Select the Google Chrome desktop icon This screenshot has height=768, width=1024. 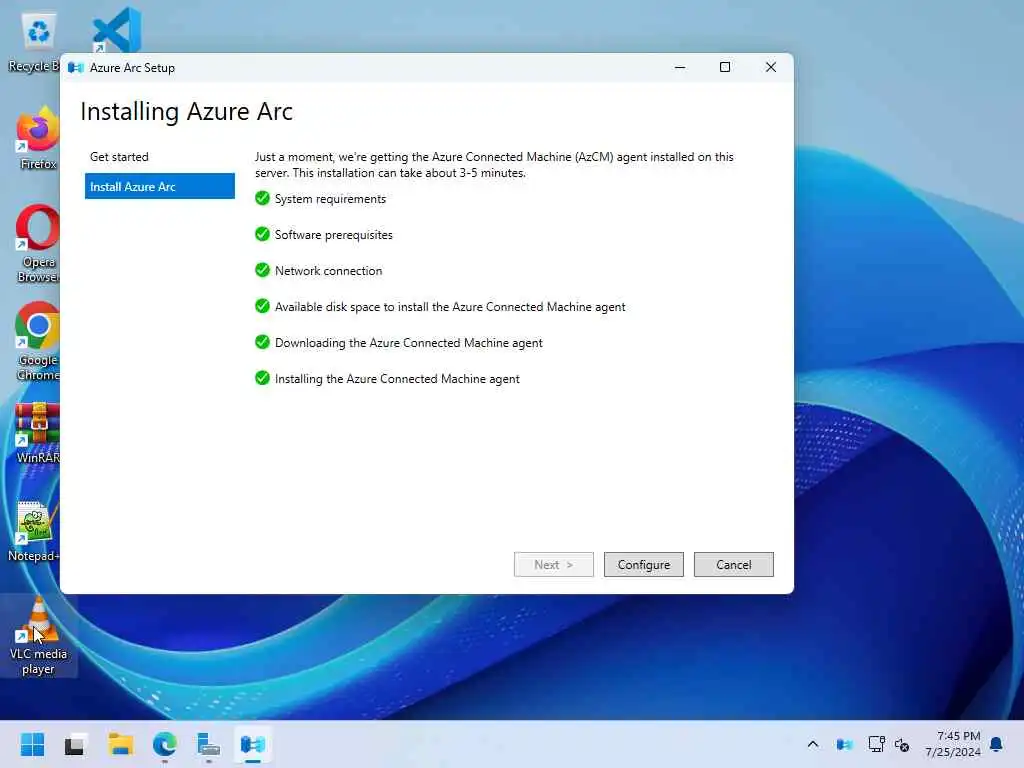coord(38,342)
